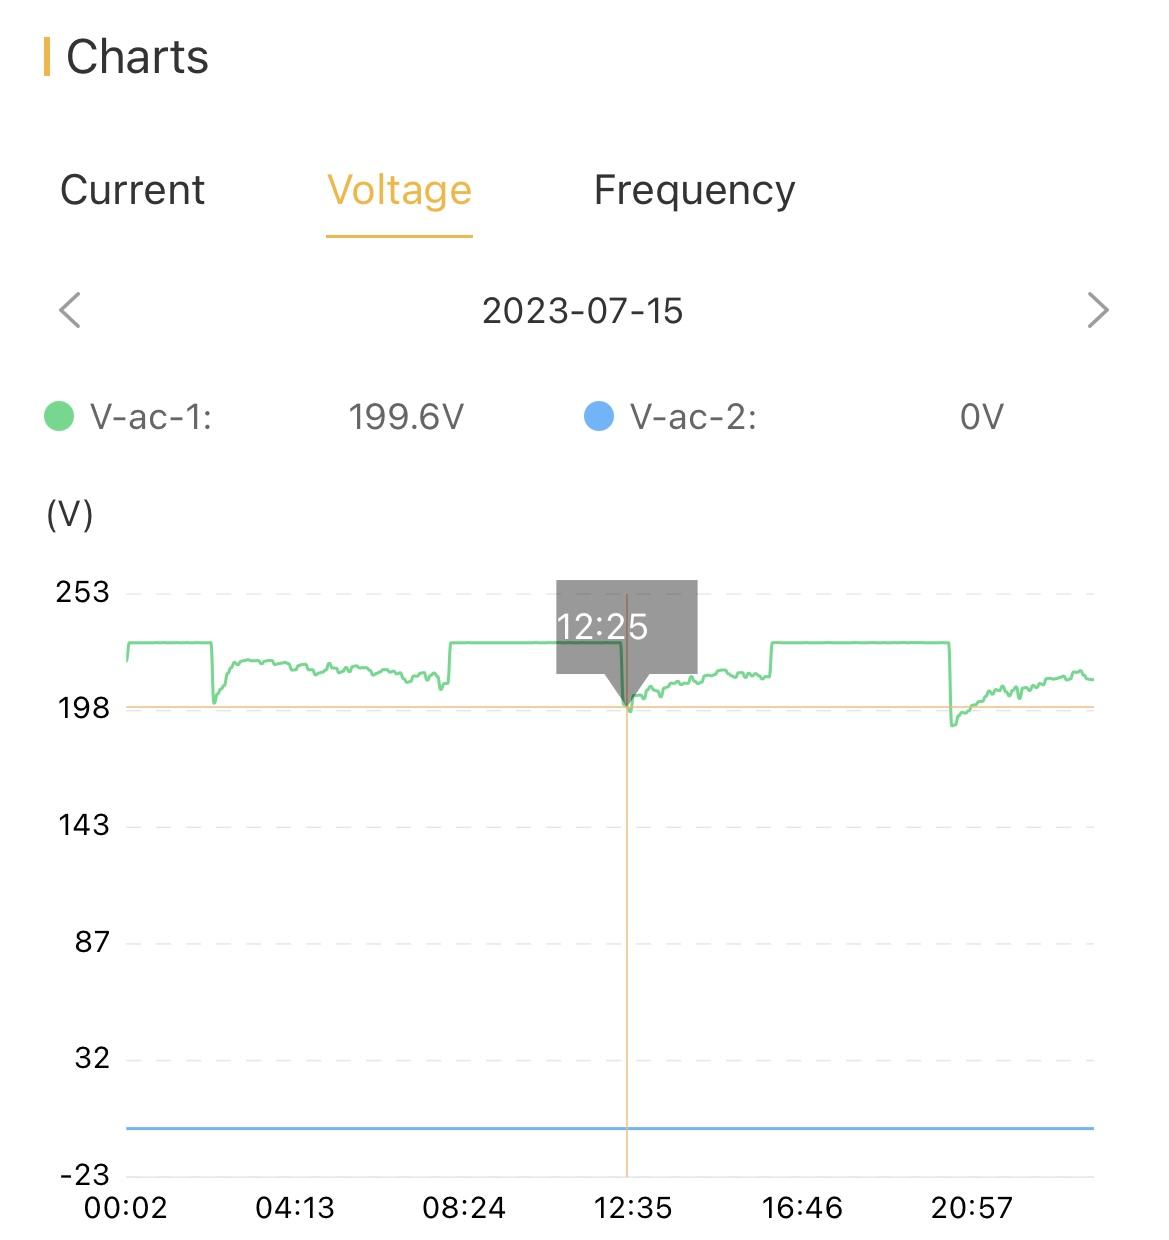Switch to the Current tab
This screenshot has height=1240, width=1169.
pyautogui.click(x=132, y=190)
